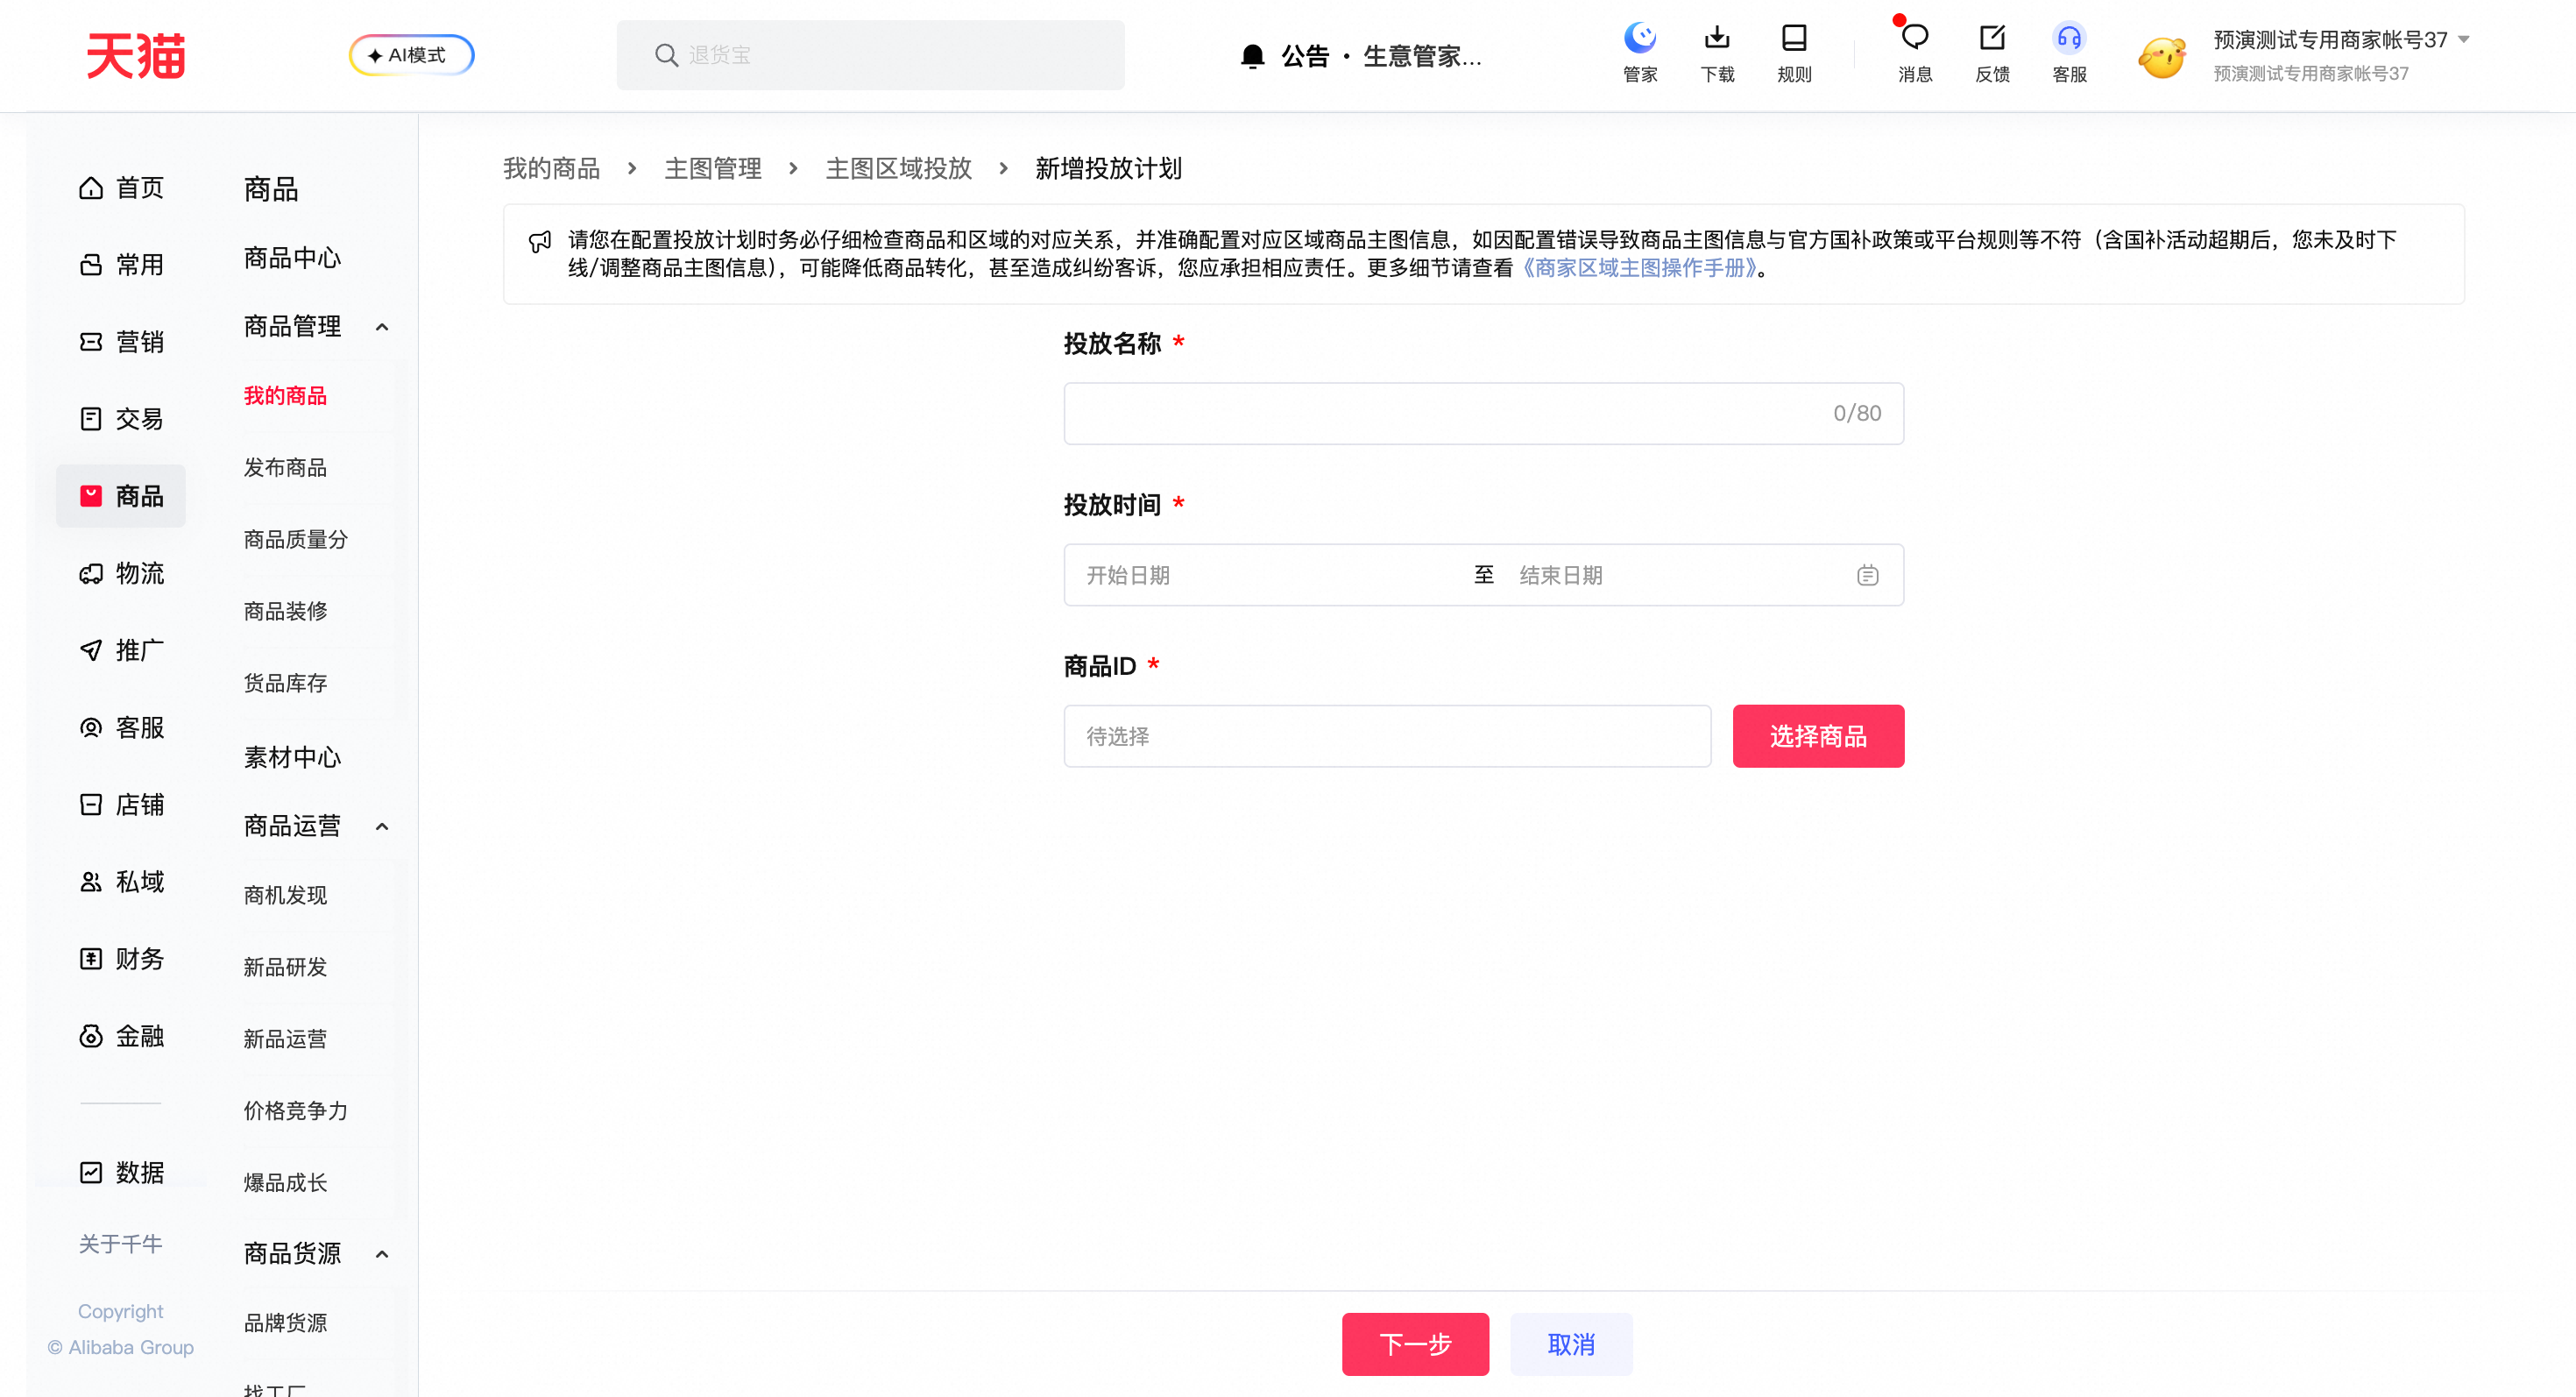Click the account avatar emoji
Viewport: 2576px width, 1397px height.
pyautogui.click(x=2162, y=57)
